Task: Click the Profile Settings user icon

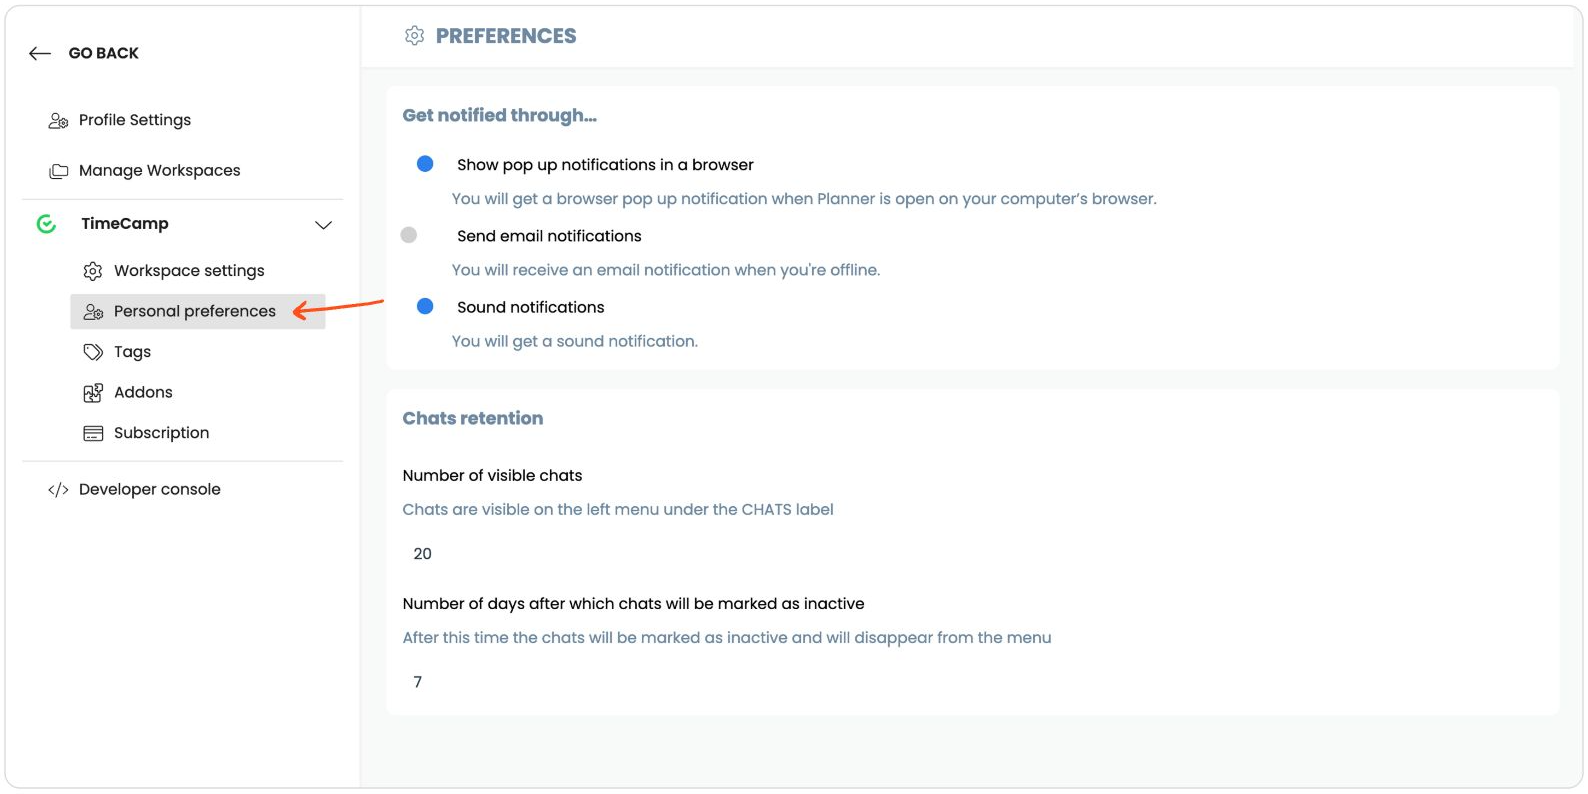Action: tap(58, 121)
